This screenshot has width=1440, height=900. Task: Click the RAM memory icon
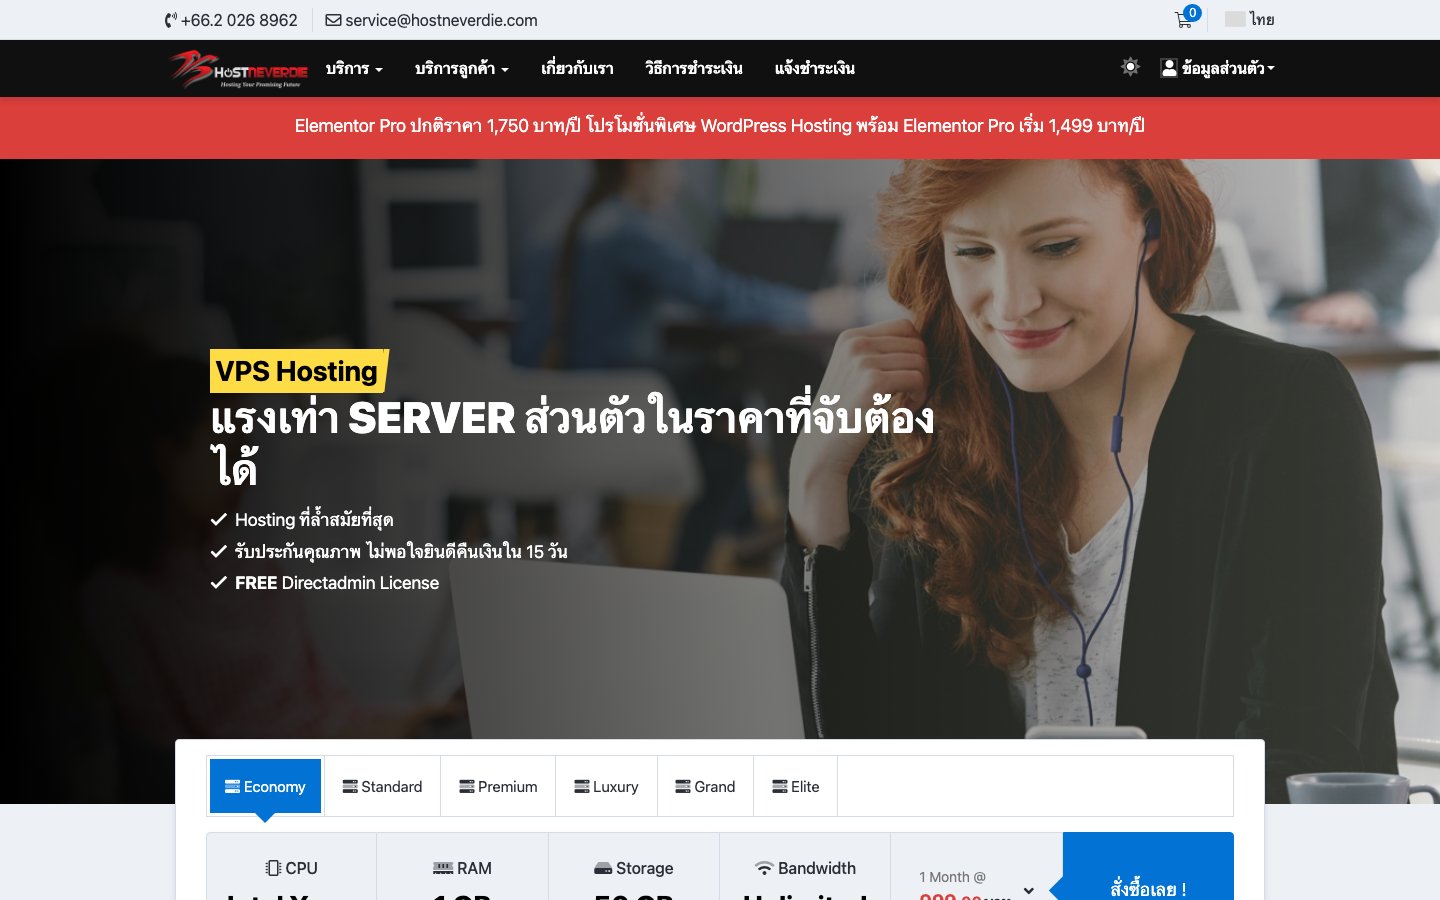(443, 868)
